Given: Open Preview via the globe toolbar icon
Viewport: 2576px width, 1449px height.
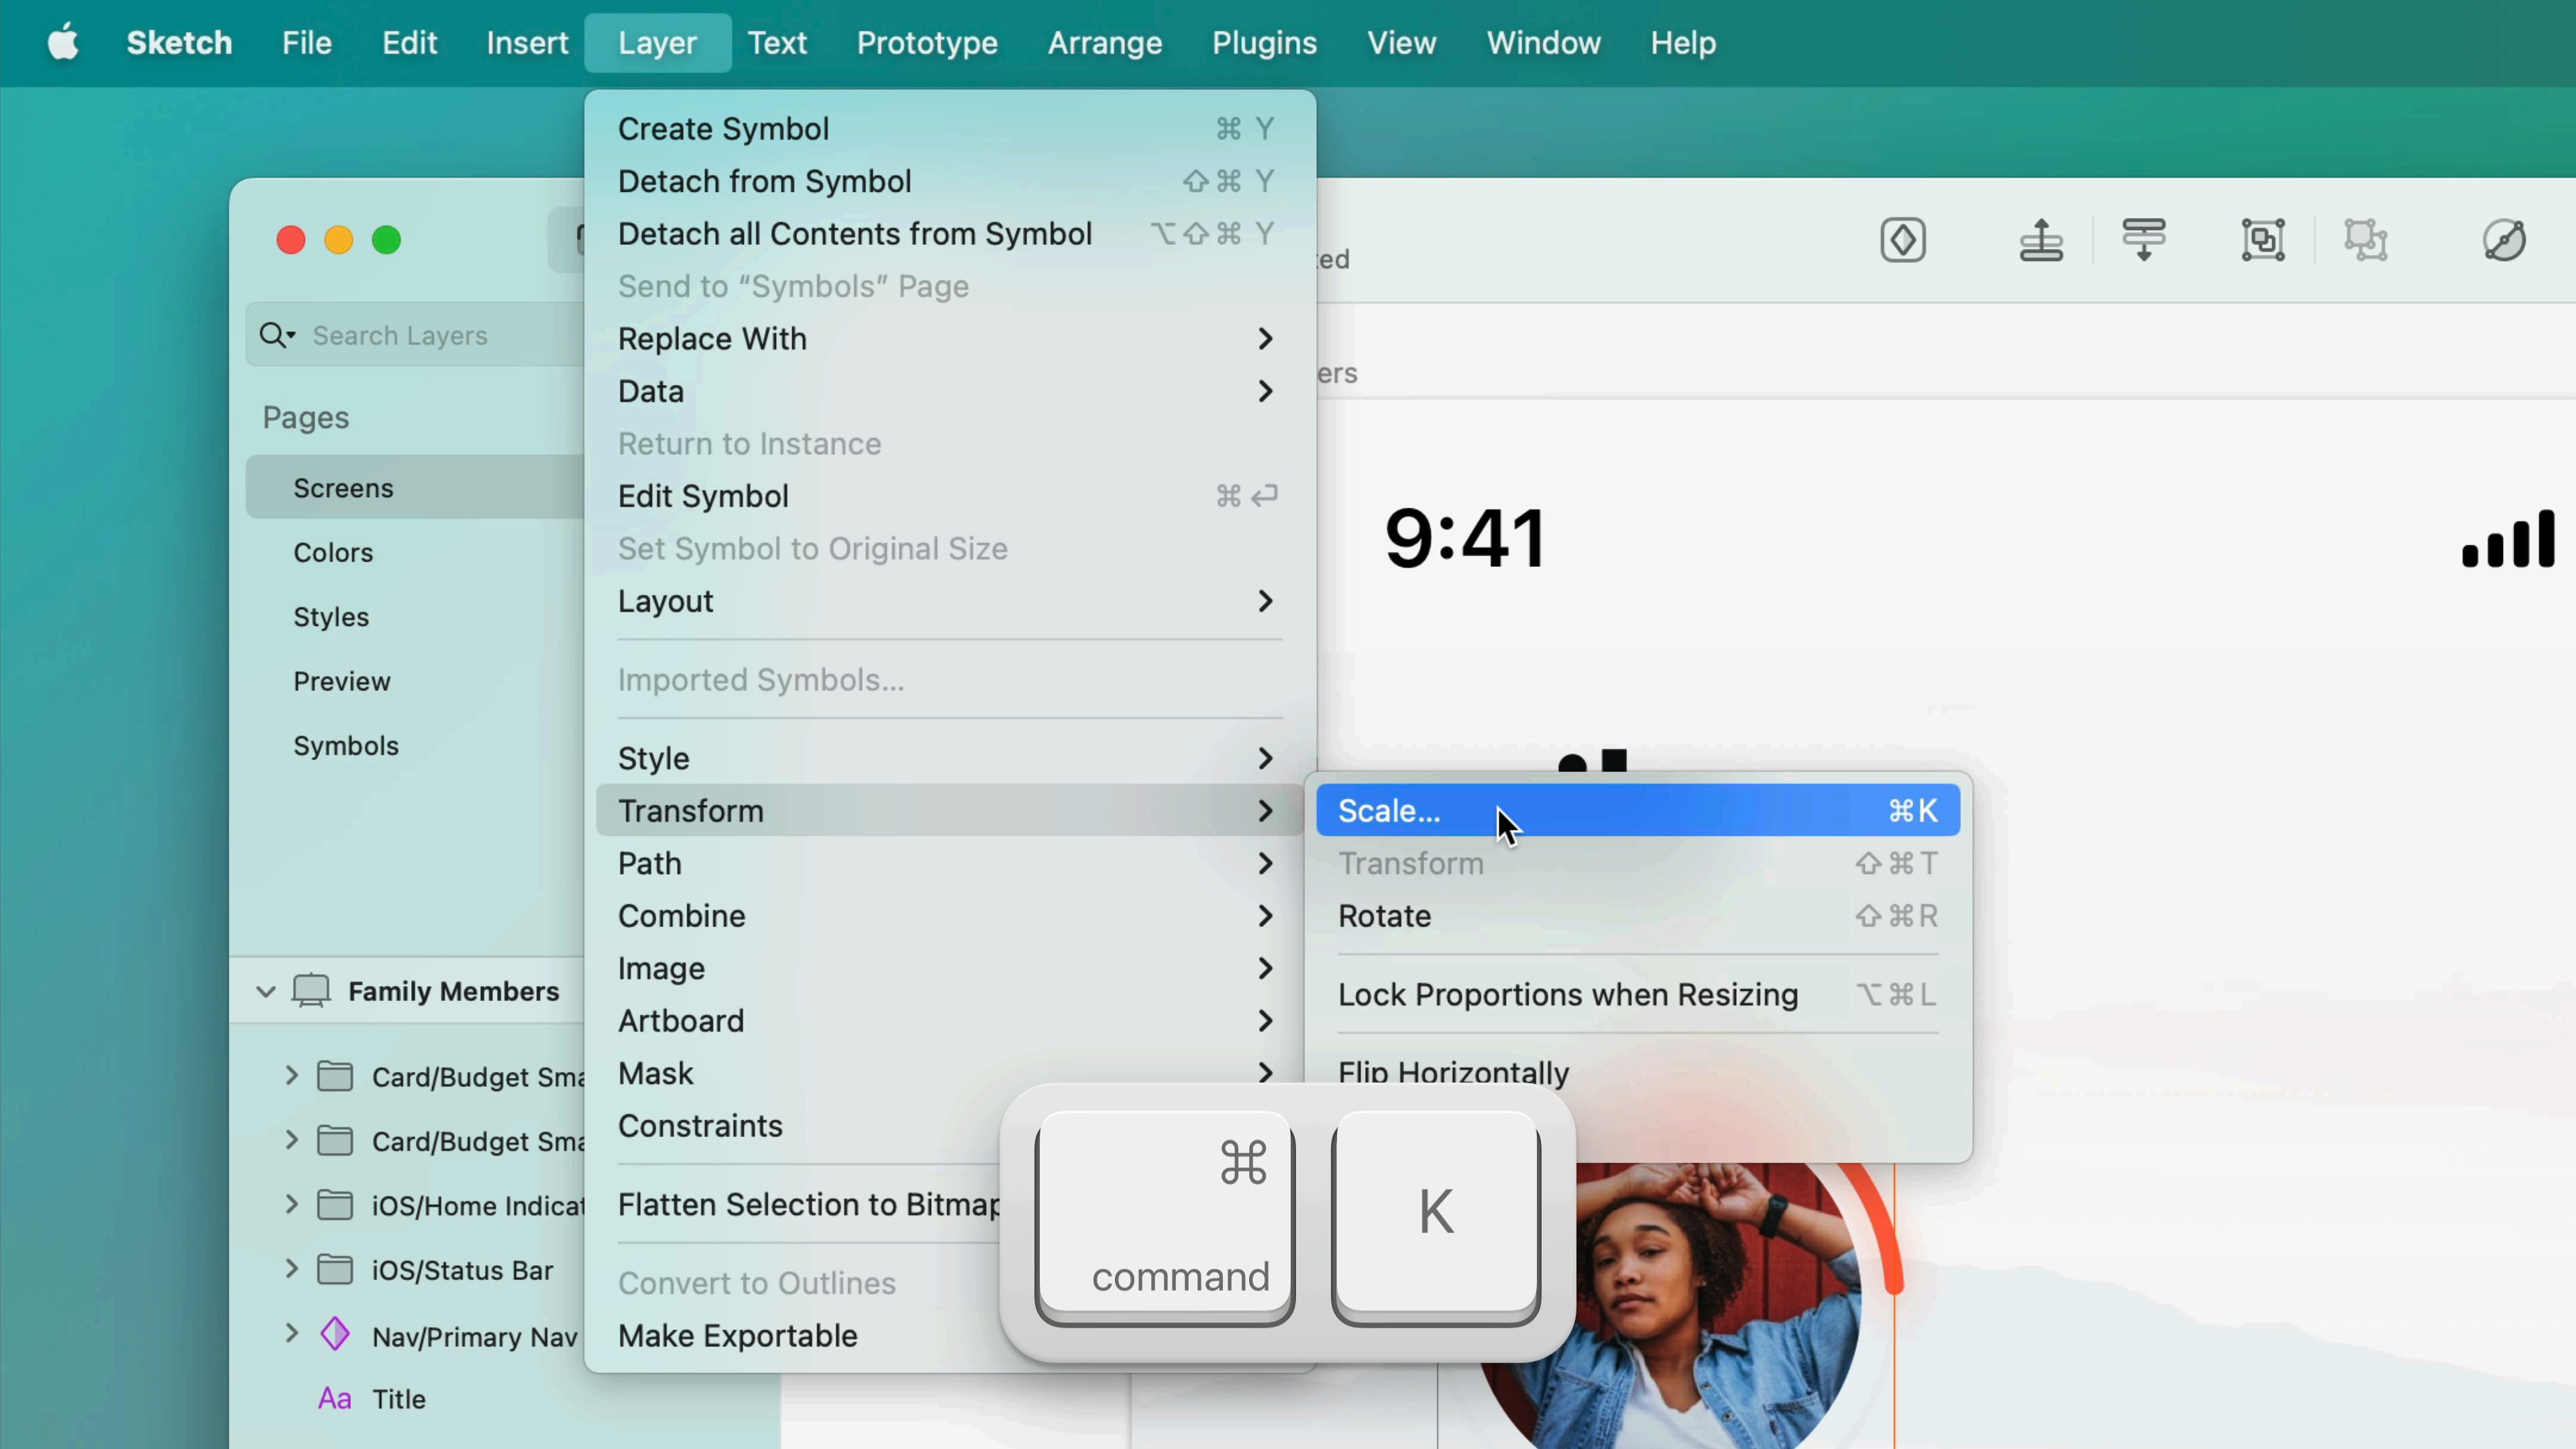Looking at the screenshot, I should click(x=2504, y=240).
